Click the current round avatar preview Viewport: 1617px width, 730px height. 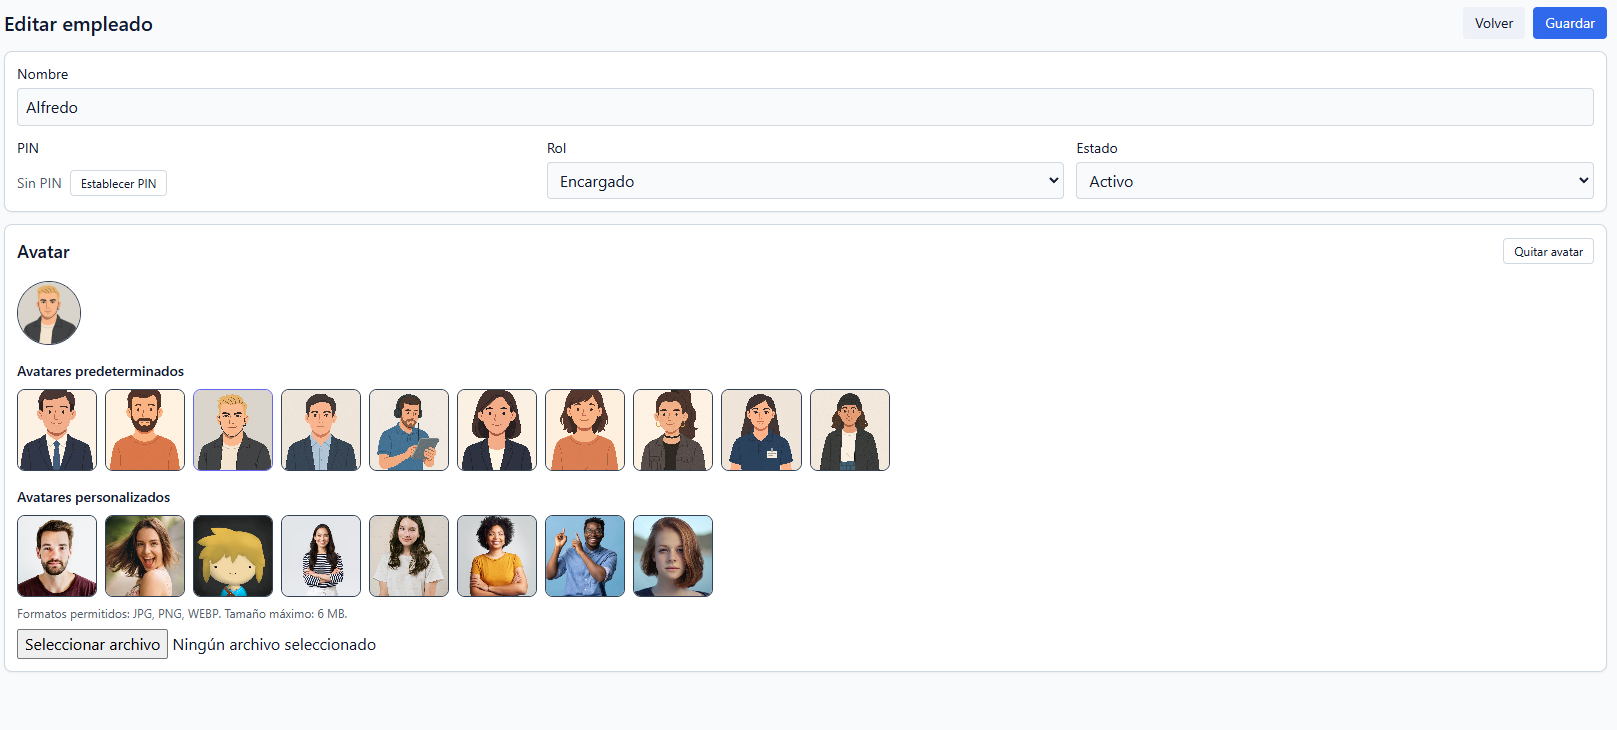click(49, 313)
